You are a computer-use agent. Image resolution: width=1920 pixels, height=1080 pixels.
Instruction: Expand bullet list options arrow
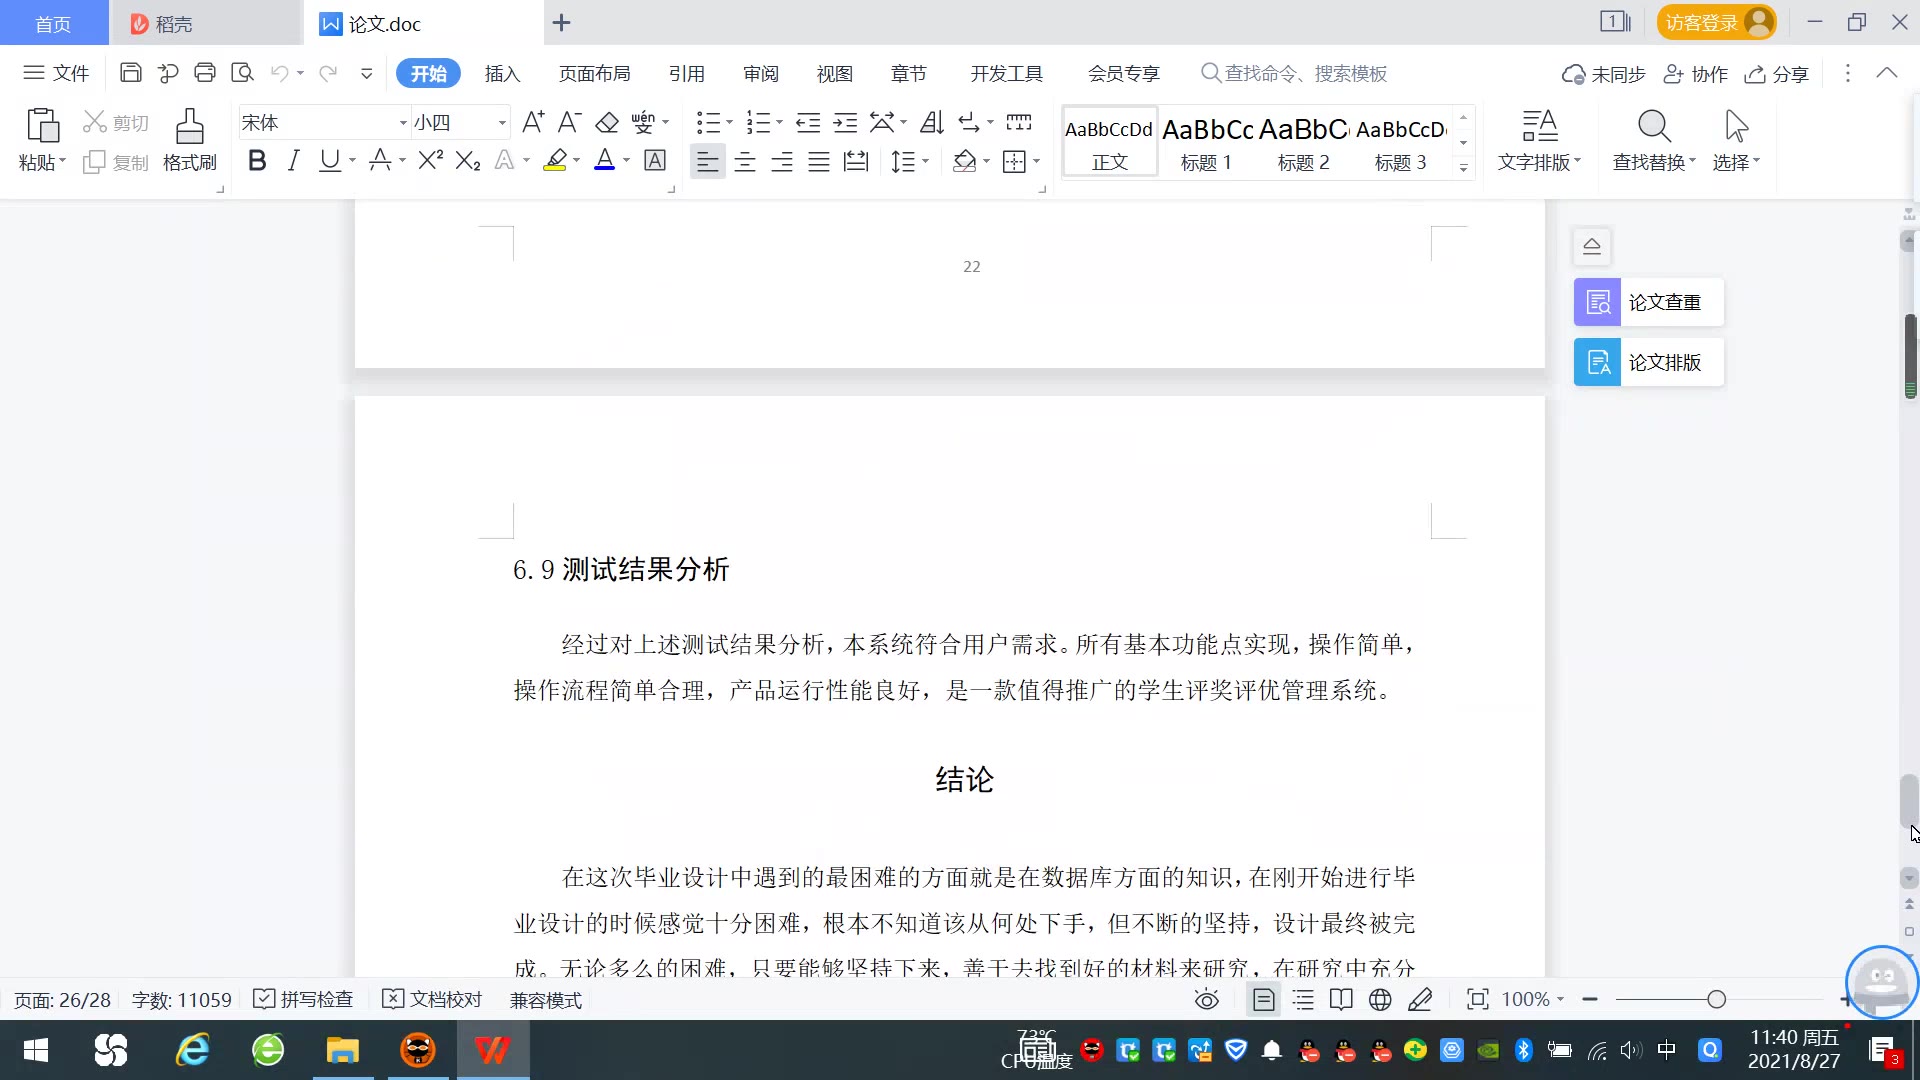click(729, 123)
